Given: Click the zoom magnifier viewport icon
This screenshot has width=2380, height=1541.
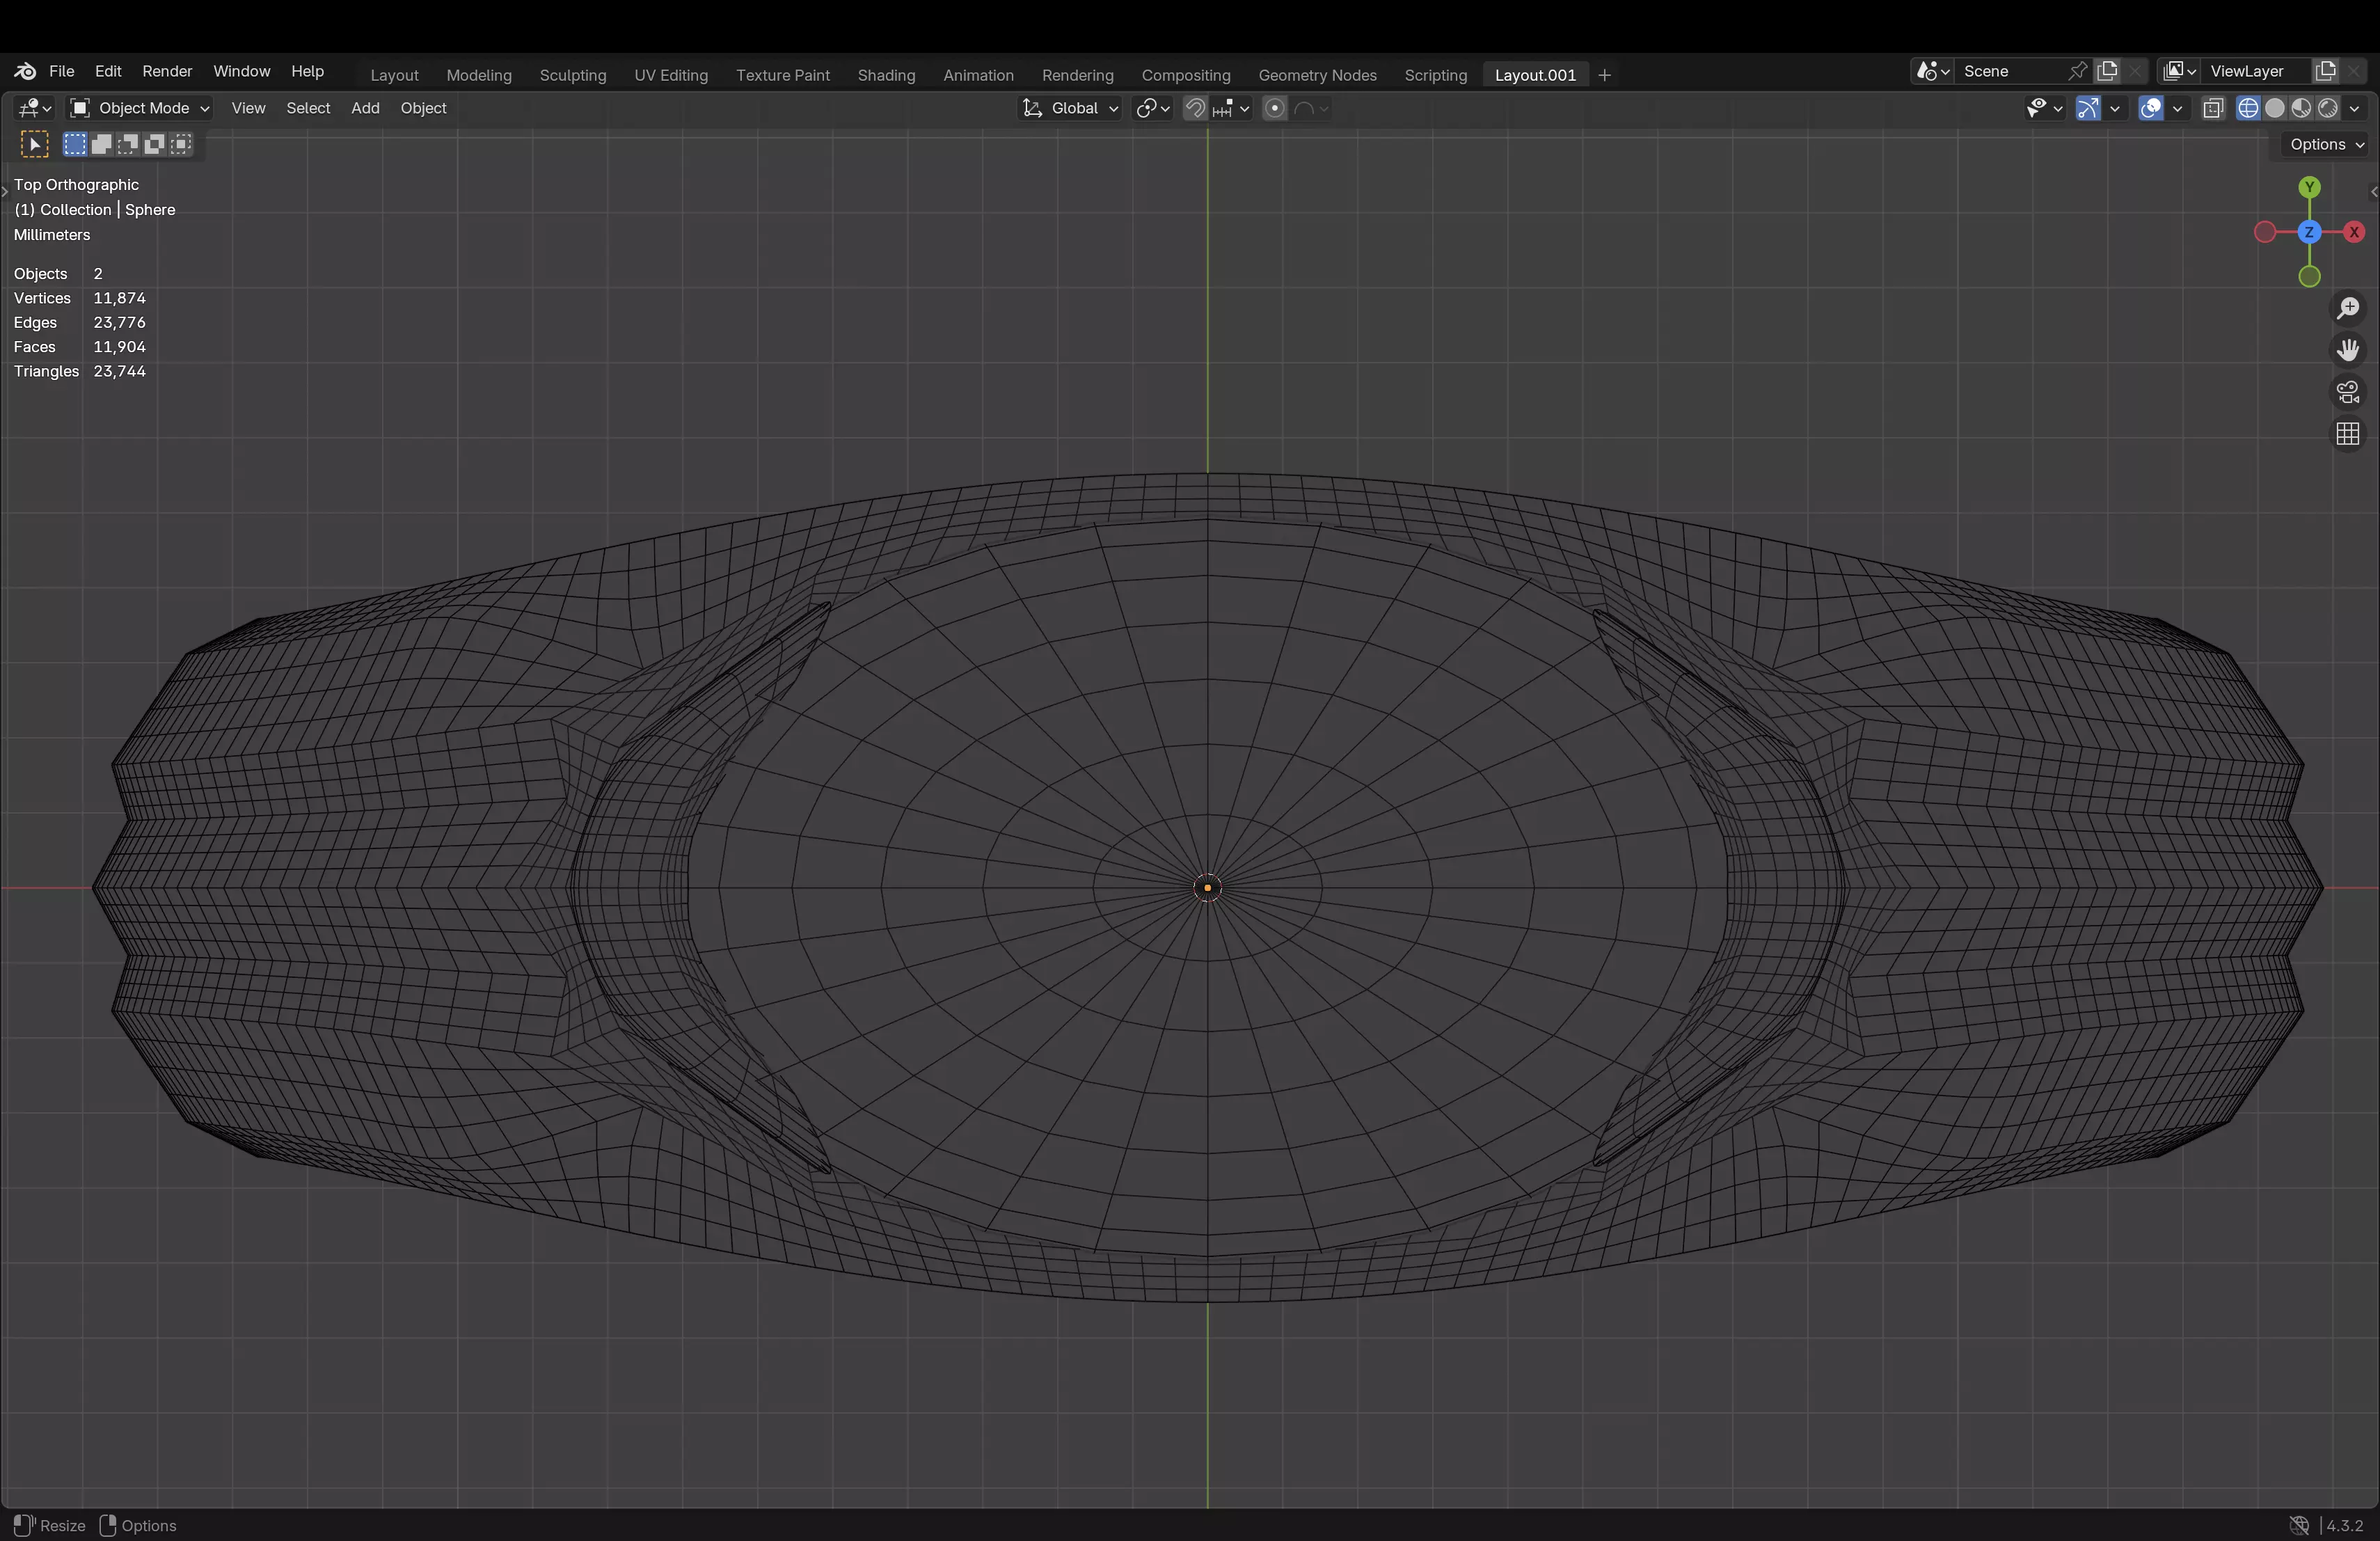Looking at the screenshot, I should click(x=2348, y=308).
